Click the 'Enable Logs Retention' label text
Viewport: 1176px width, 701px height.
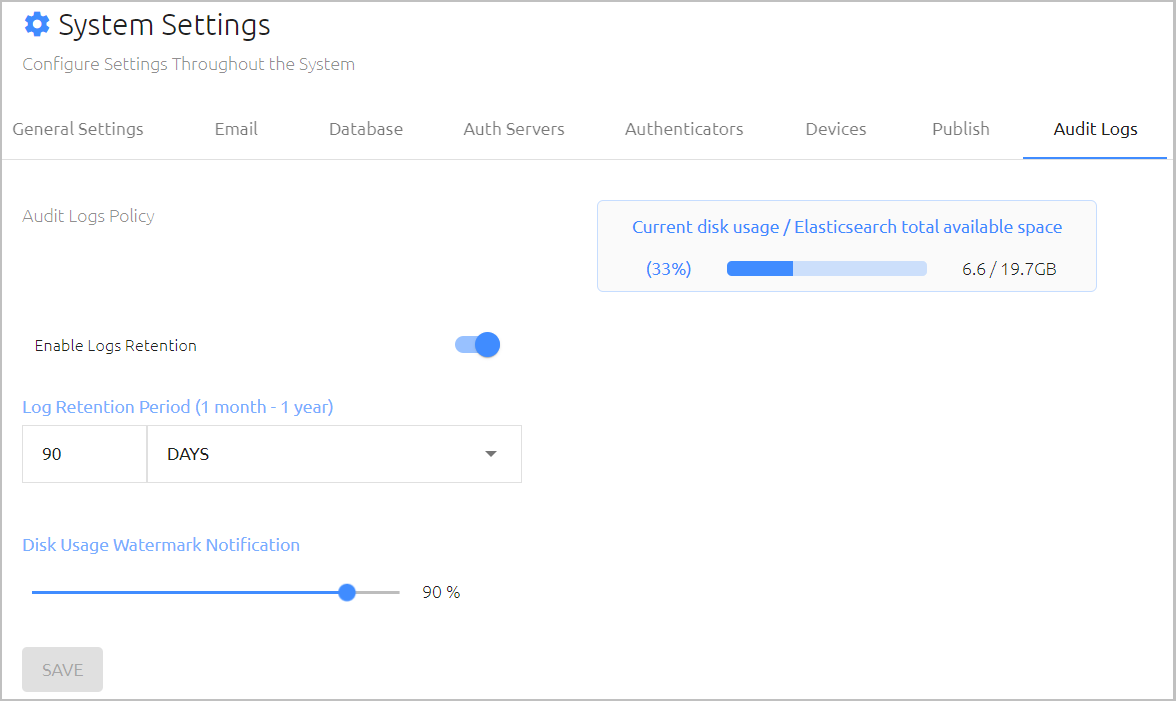click(116, 346)
